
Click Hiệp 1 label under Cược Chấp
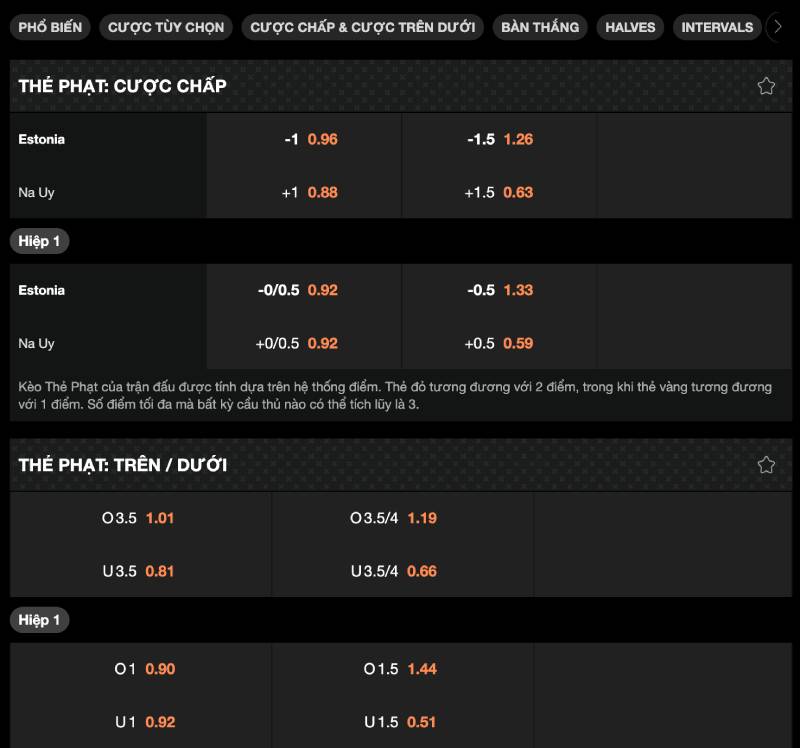40,242
